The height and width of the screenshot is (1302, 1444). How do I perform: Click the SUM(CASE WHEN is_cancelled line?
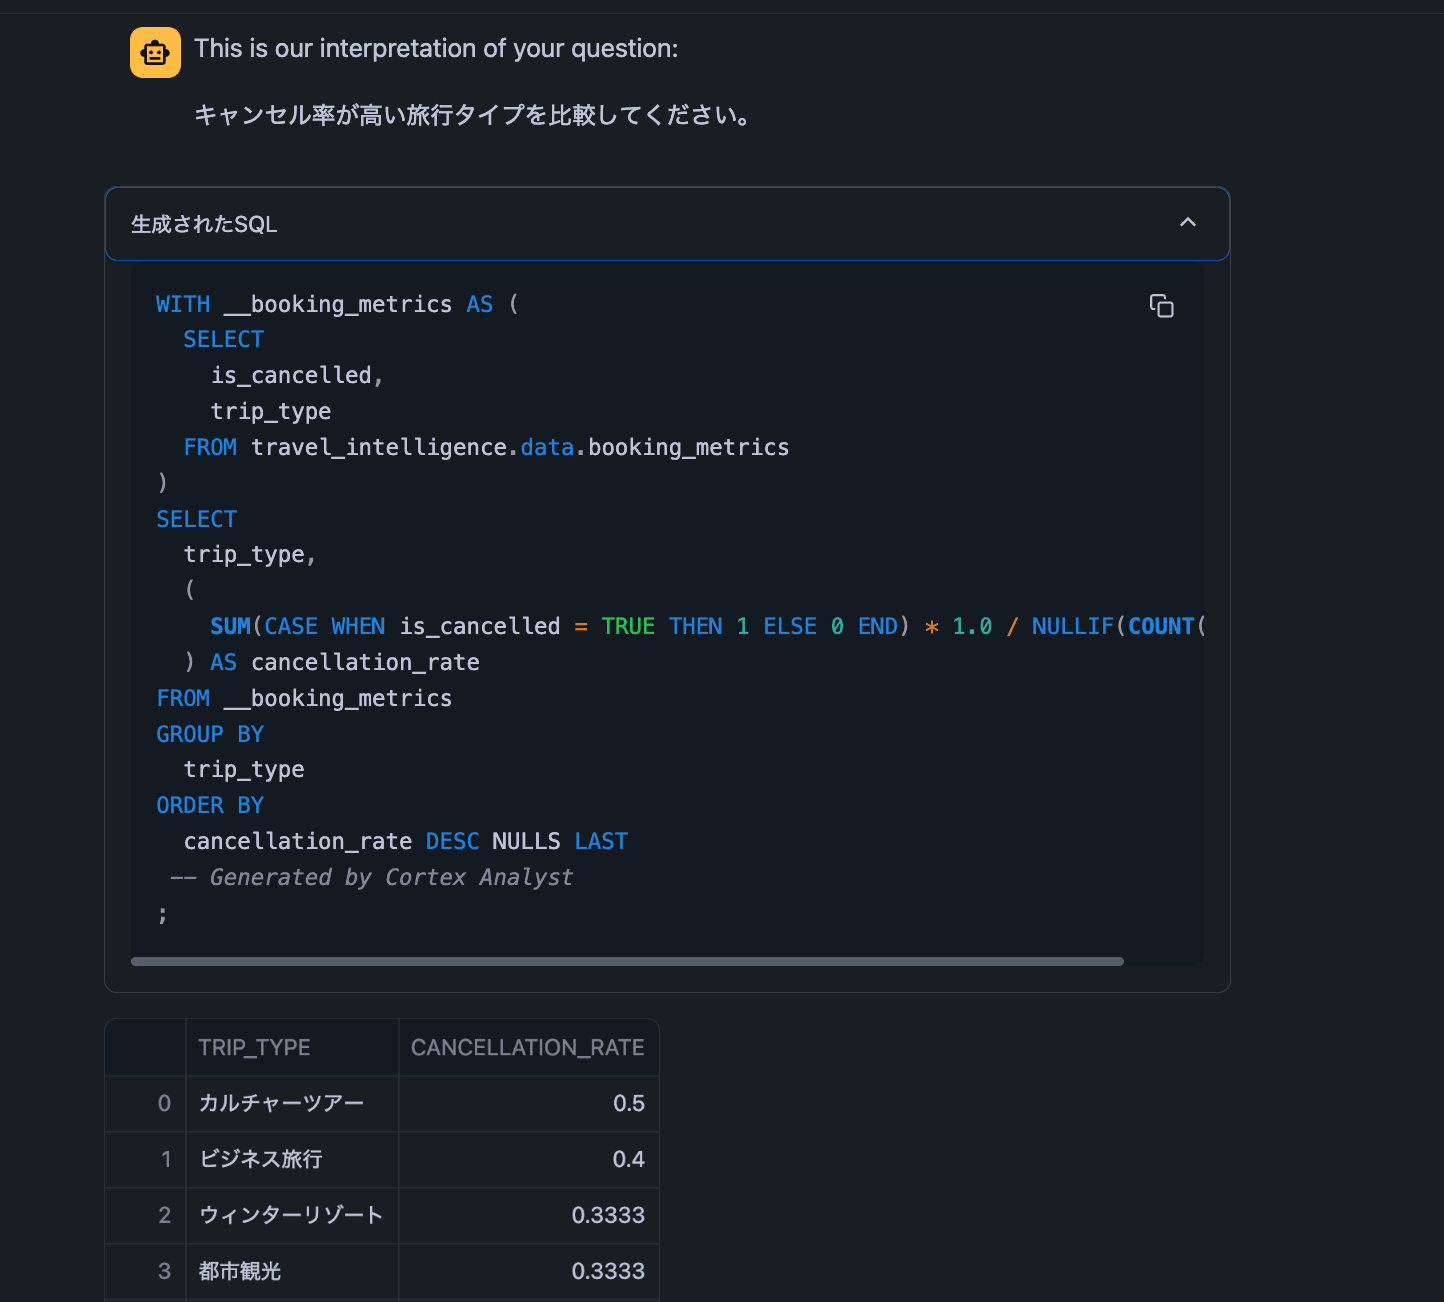coord(707,626)
